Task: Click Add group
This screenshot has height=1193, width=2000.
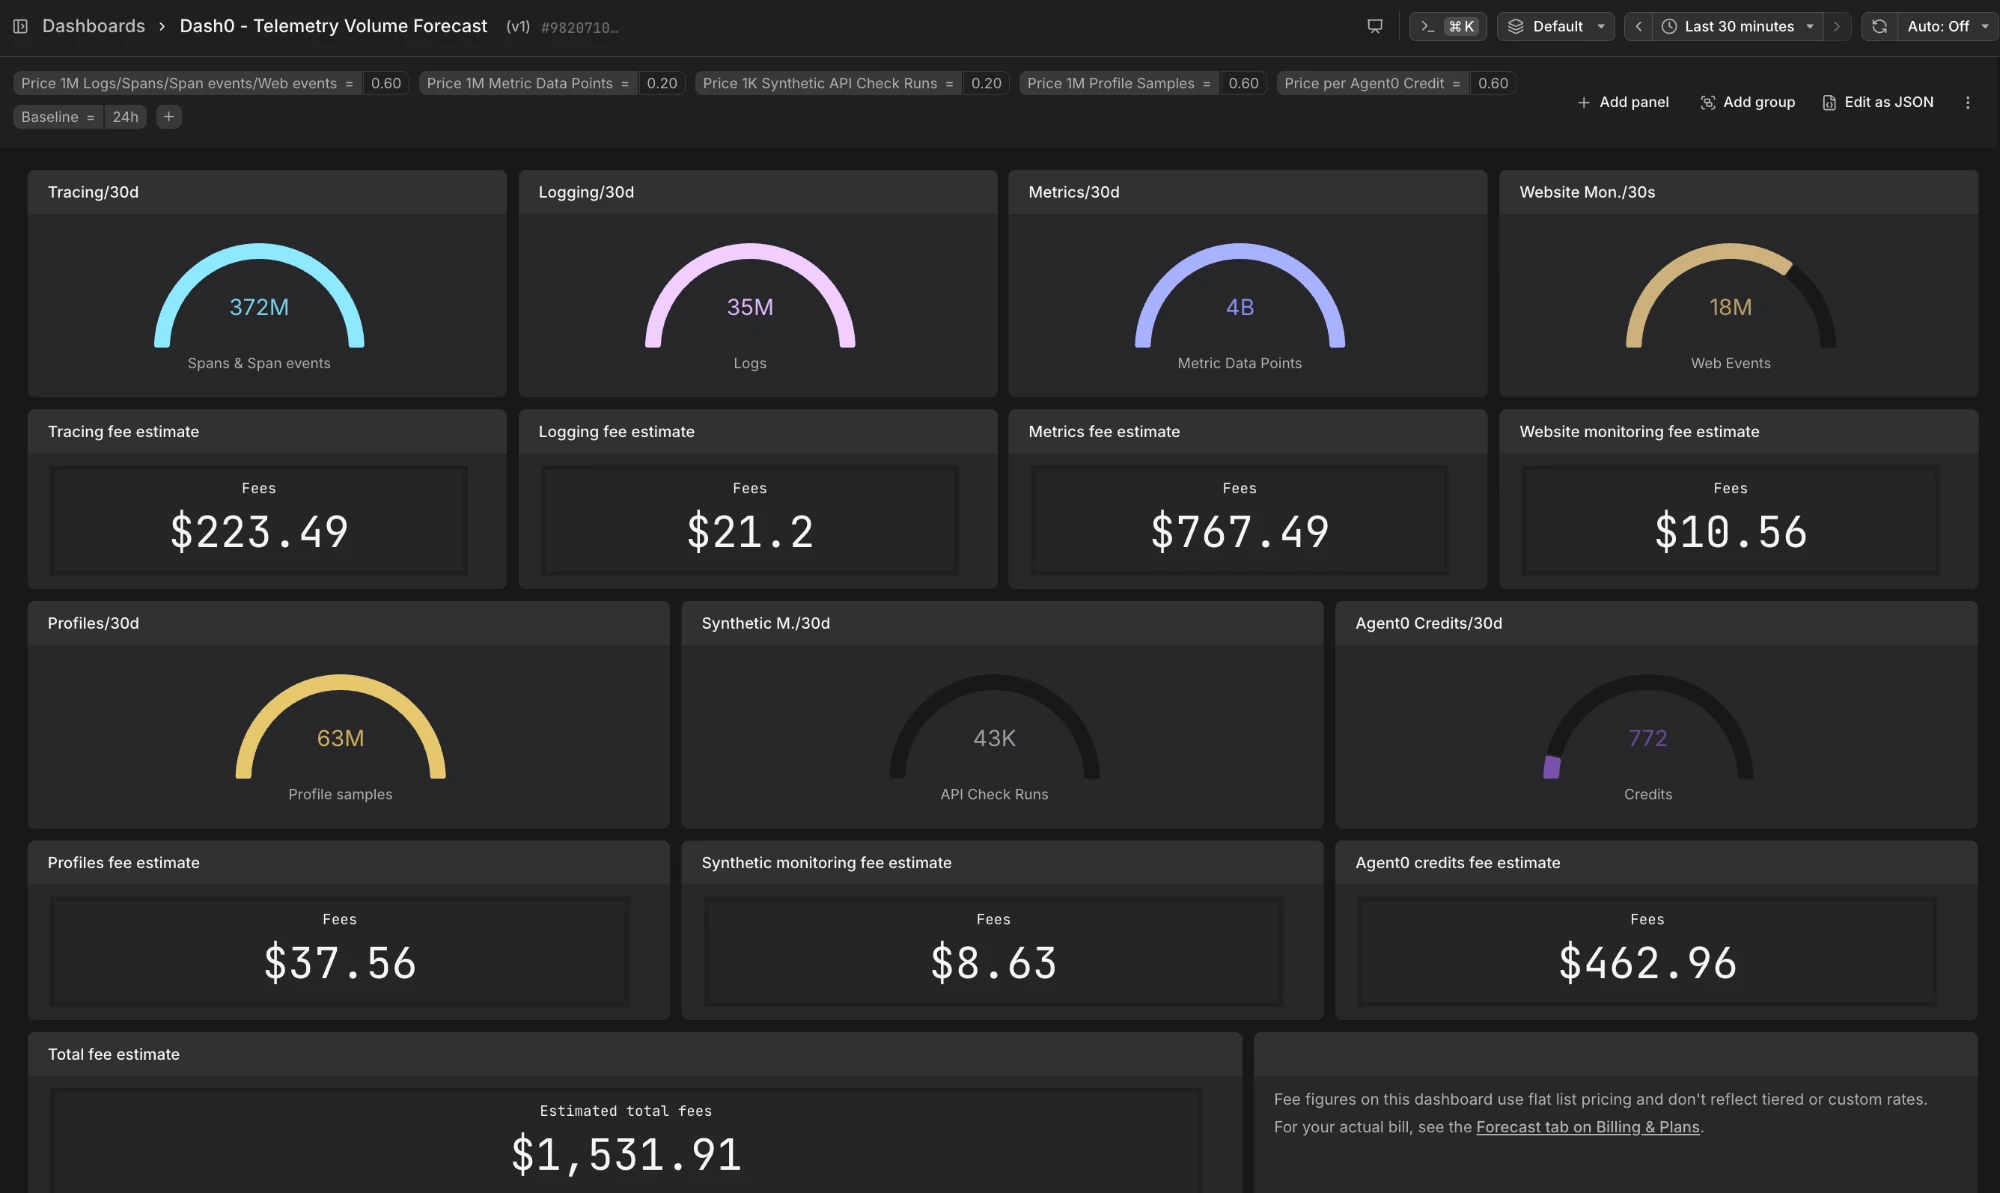Action: click(1747, 102)
